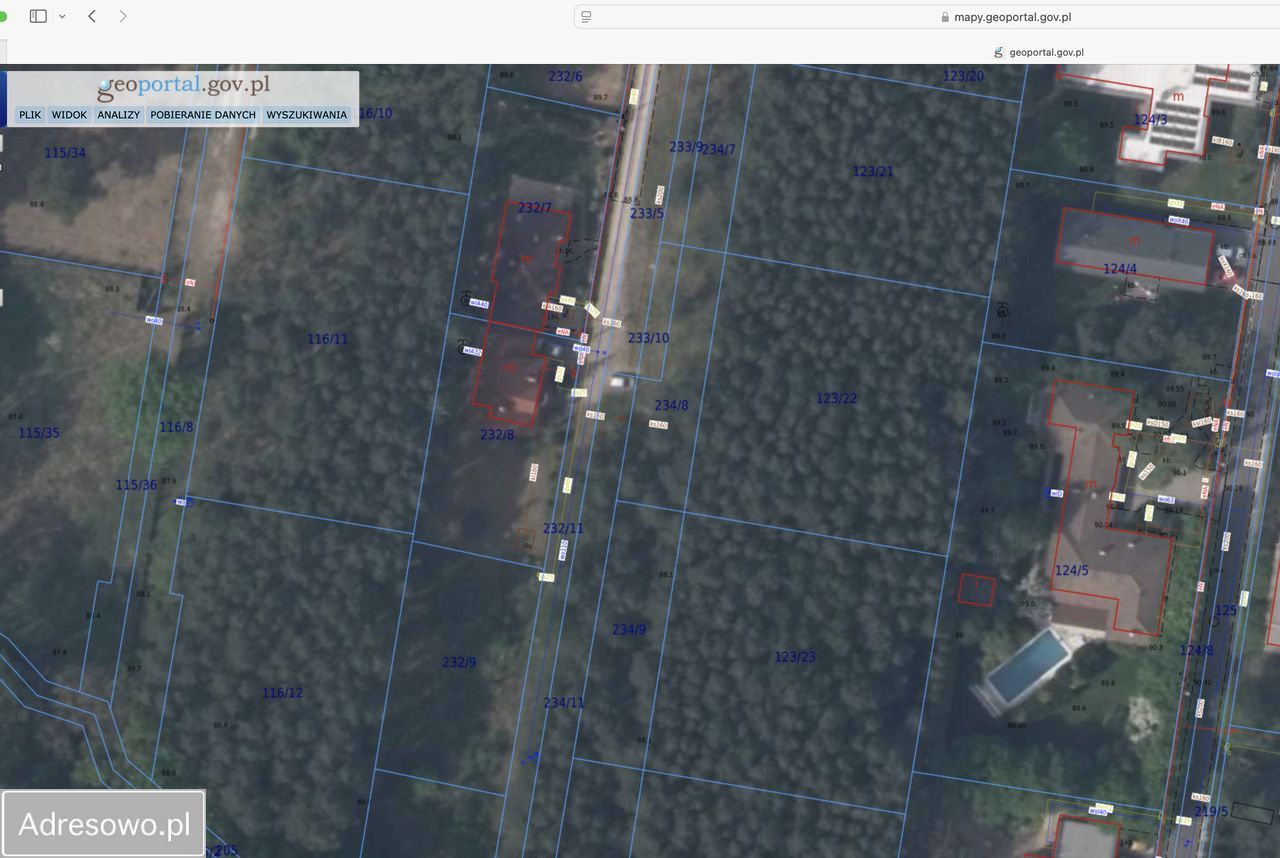This screenshot has height=858, width=1280.
Task: Select parcel label 116/8 on the map
Action: pyautogui.click(x=176, y=427)
